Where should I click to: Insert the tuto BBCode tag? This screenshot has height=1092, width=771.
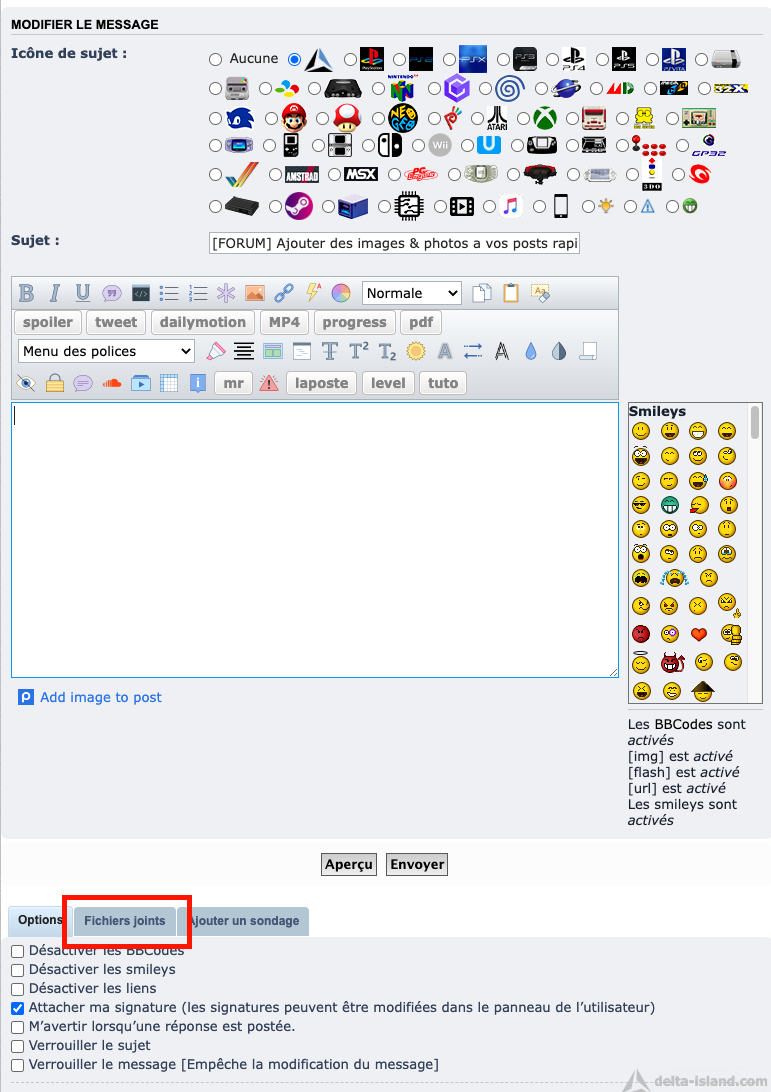tap(443, 383)
